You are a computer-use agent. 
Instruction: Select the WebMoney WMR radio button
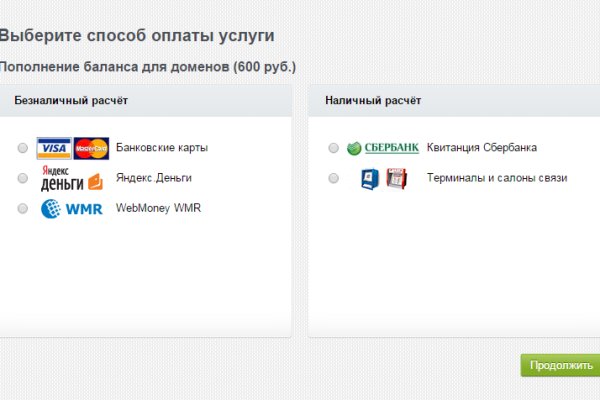point(23,209)
